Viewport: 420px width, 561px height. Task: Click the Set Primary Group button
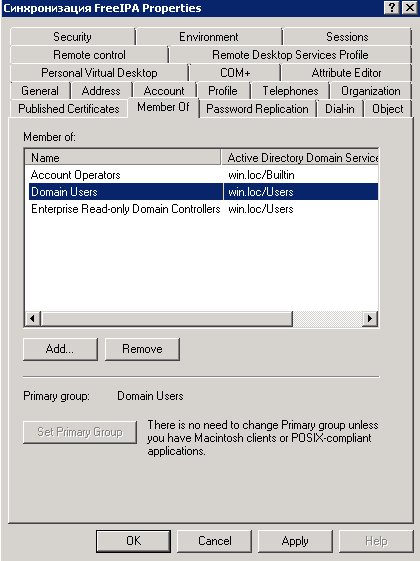(x=80, y=432)
